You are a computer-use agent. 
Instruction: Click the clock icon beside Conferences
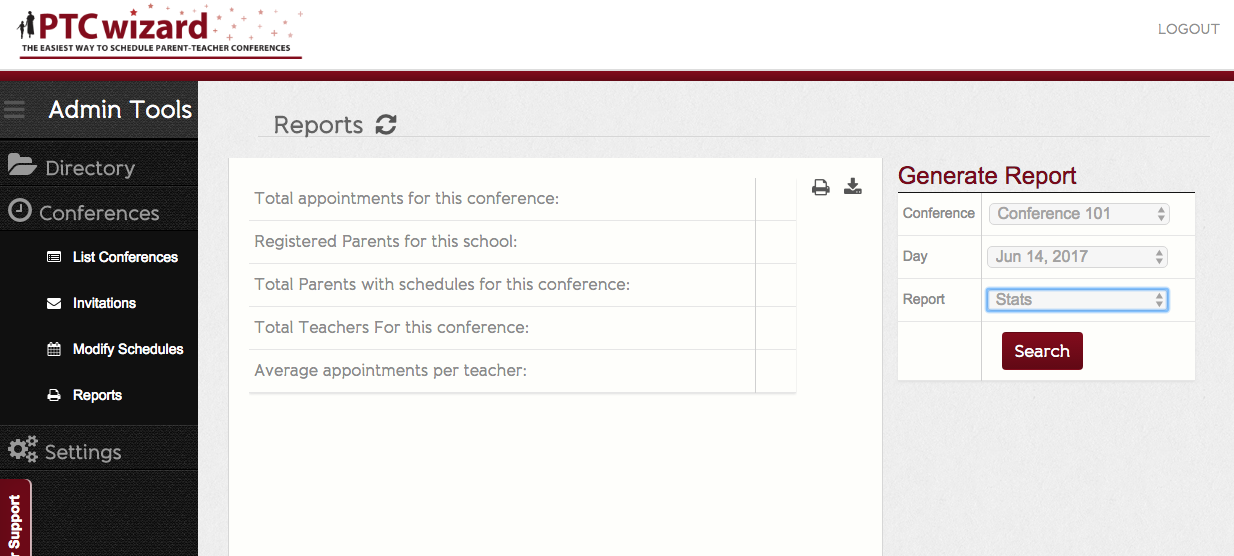20,211
